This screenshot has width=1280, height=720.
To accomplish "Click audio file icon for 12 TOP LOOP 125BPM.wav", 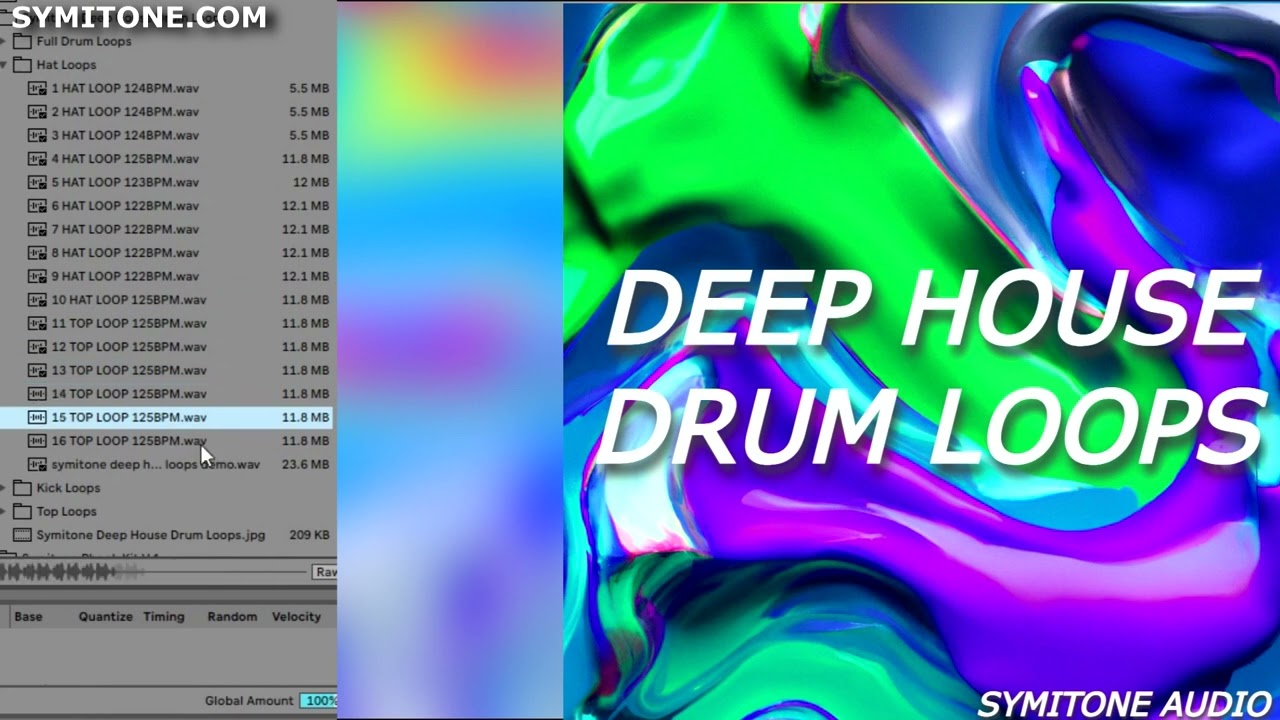I will click(x=37, y=347).
